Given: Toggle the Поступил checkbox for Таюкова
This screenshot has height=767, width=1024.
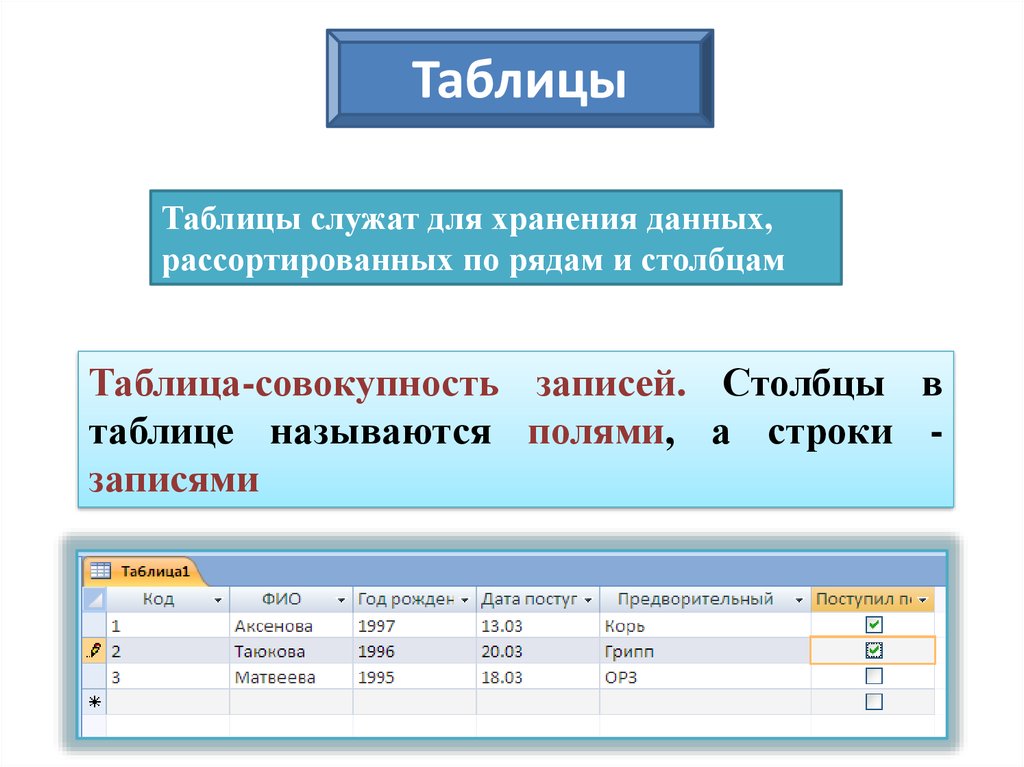Looking at the screenshot, I should (x=874, y=650).
